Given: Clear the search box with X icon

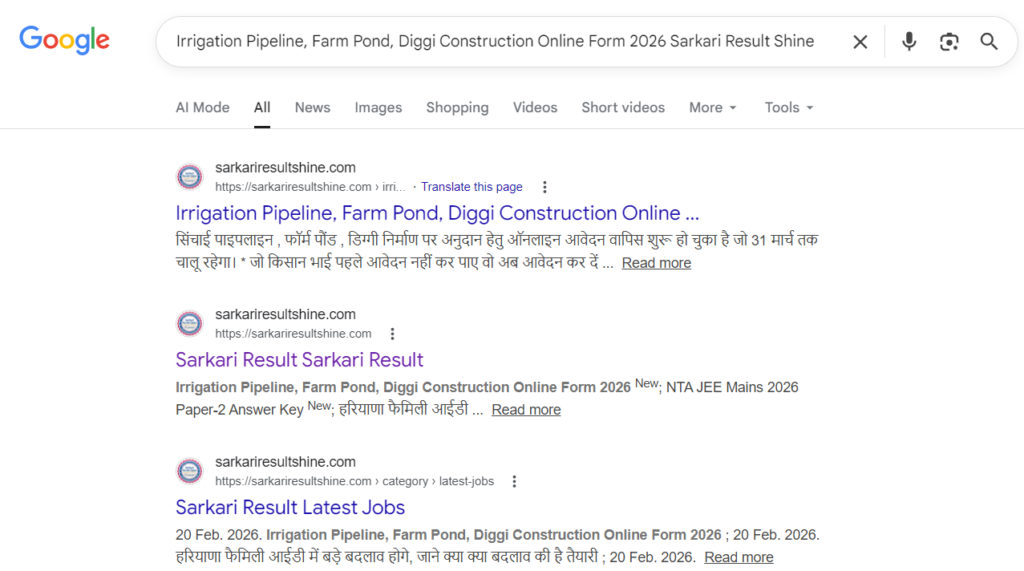Looking at the screenshot, I should click(x=860, y=41).
